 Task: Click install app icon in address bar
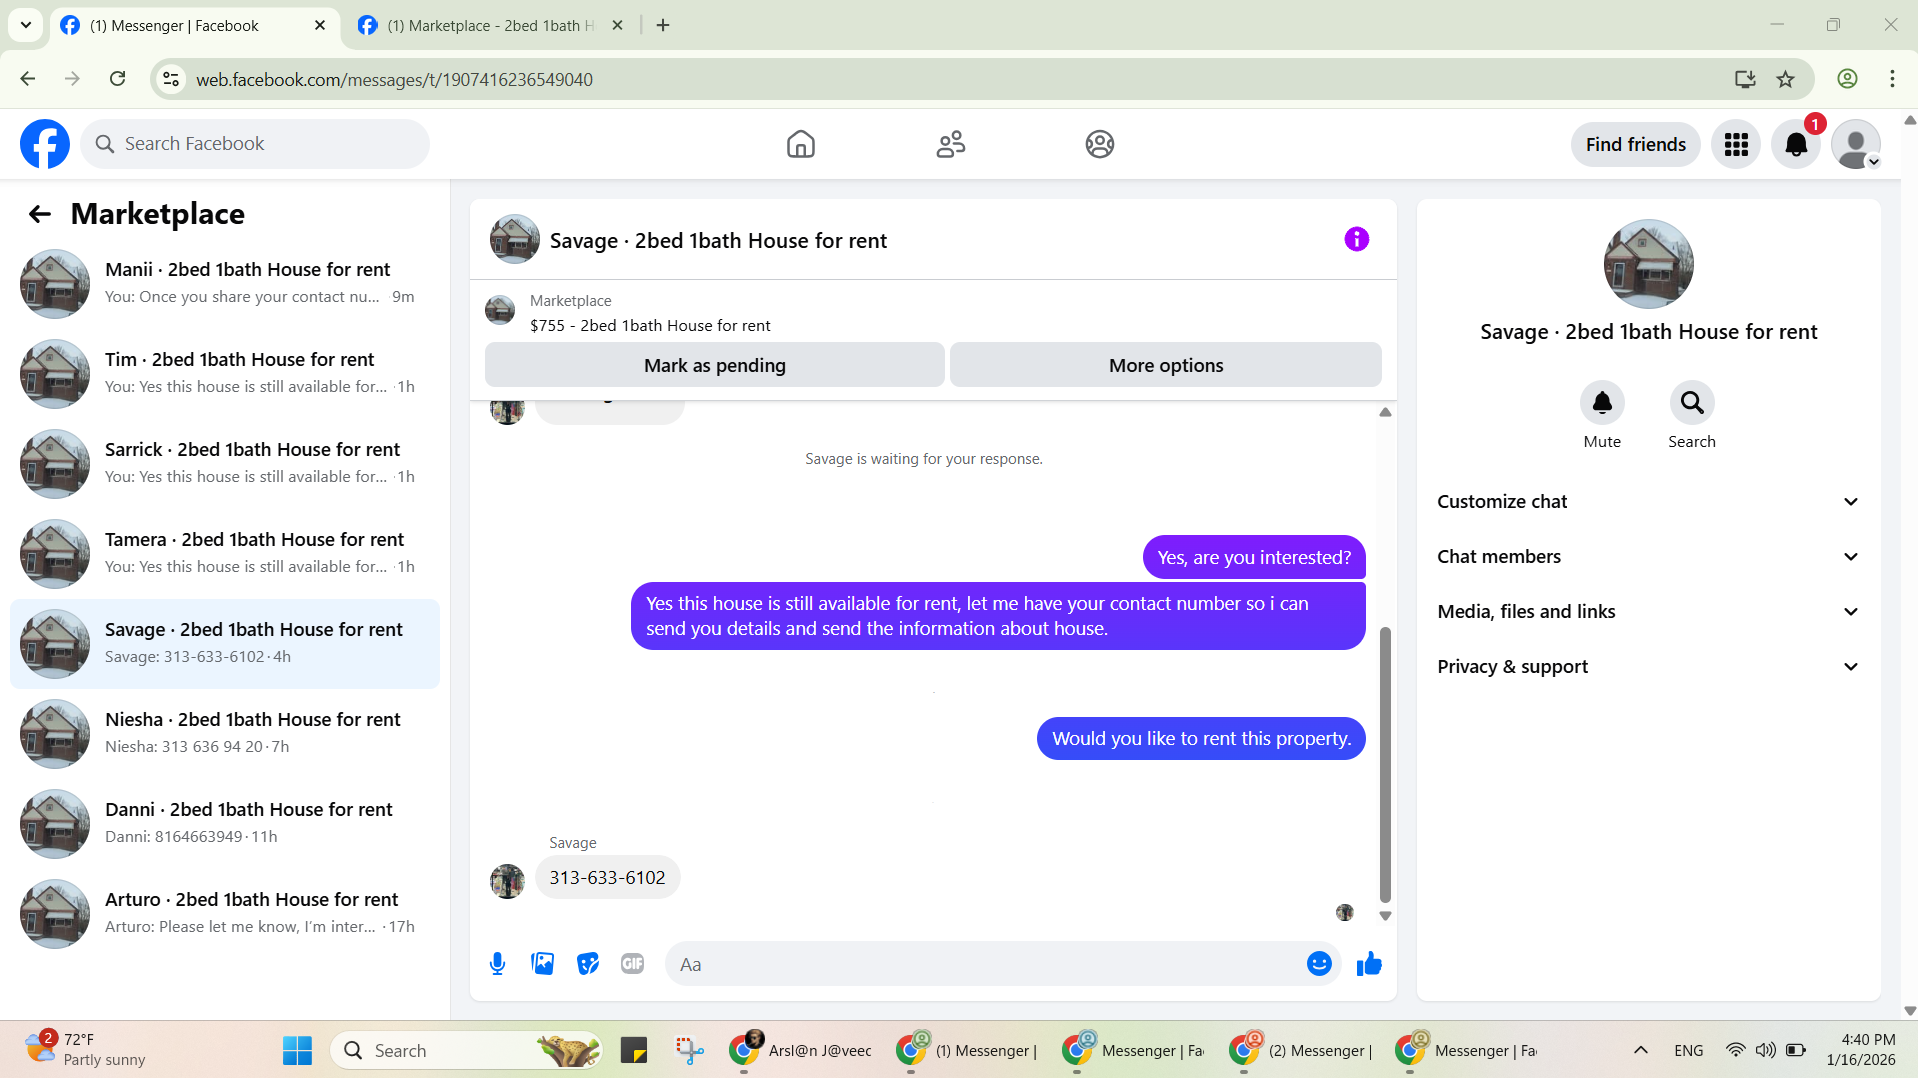click(1745, 79)
